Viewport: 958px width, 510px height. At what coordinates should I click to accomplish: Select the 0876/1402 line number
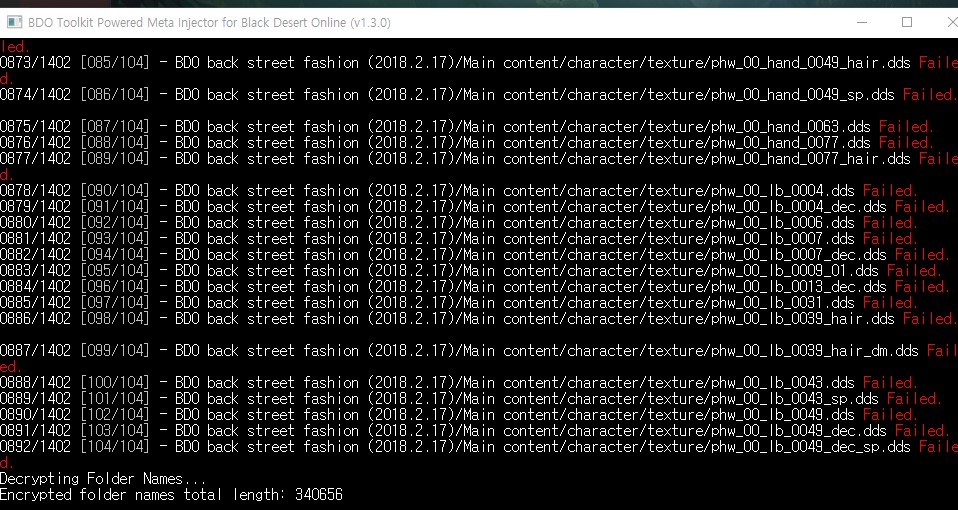pyautogui.click(x=35, y=143)
